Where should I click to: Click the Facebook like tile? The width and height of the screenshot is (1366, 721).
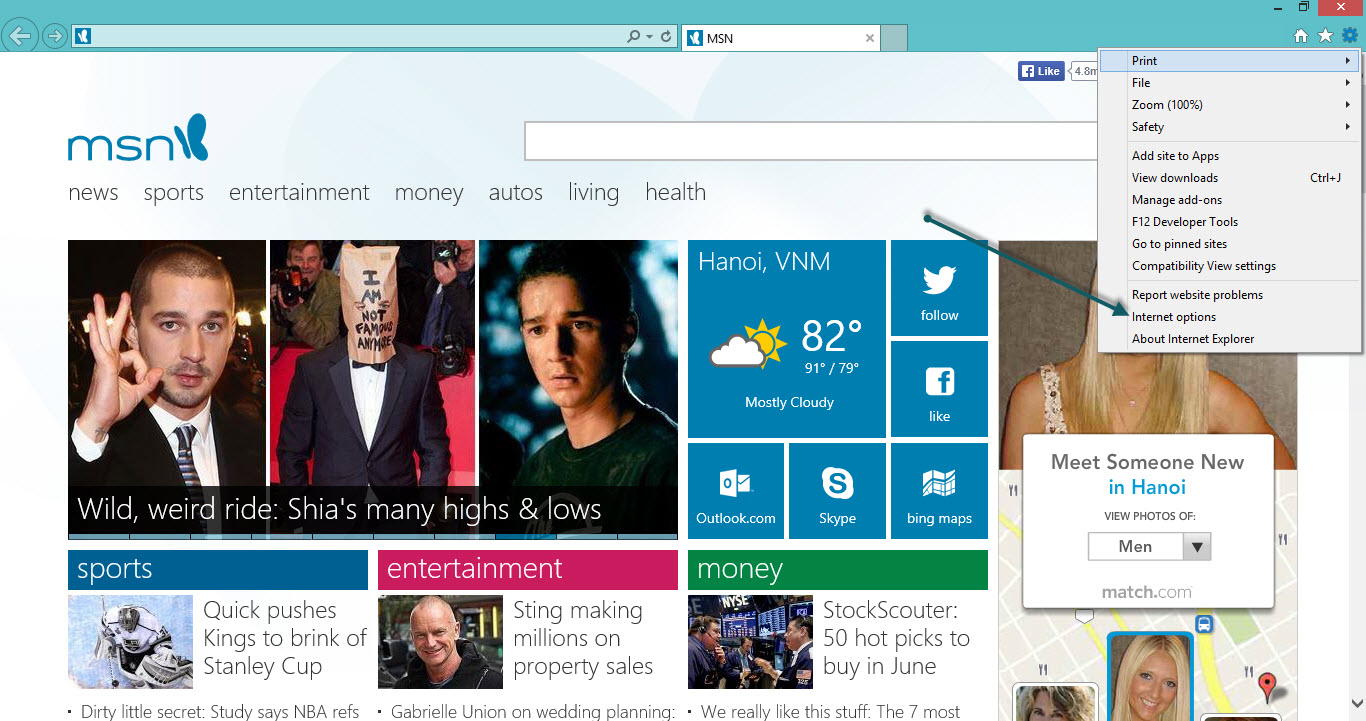(x=939, y=389)
